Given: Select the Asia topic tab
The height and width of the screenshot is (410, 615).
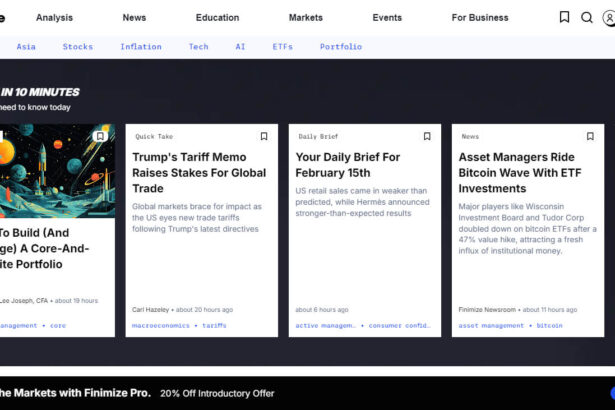Looking at the screenshot, I should click(26, 47).
